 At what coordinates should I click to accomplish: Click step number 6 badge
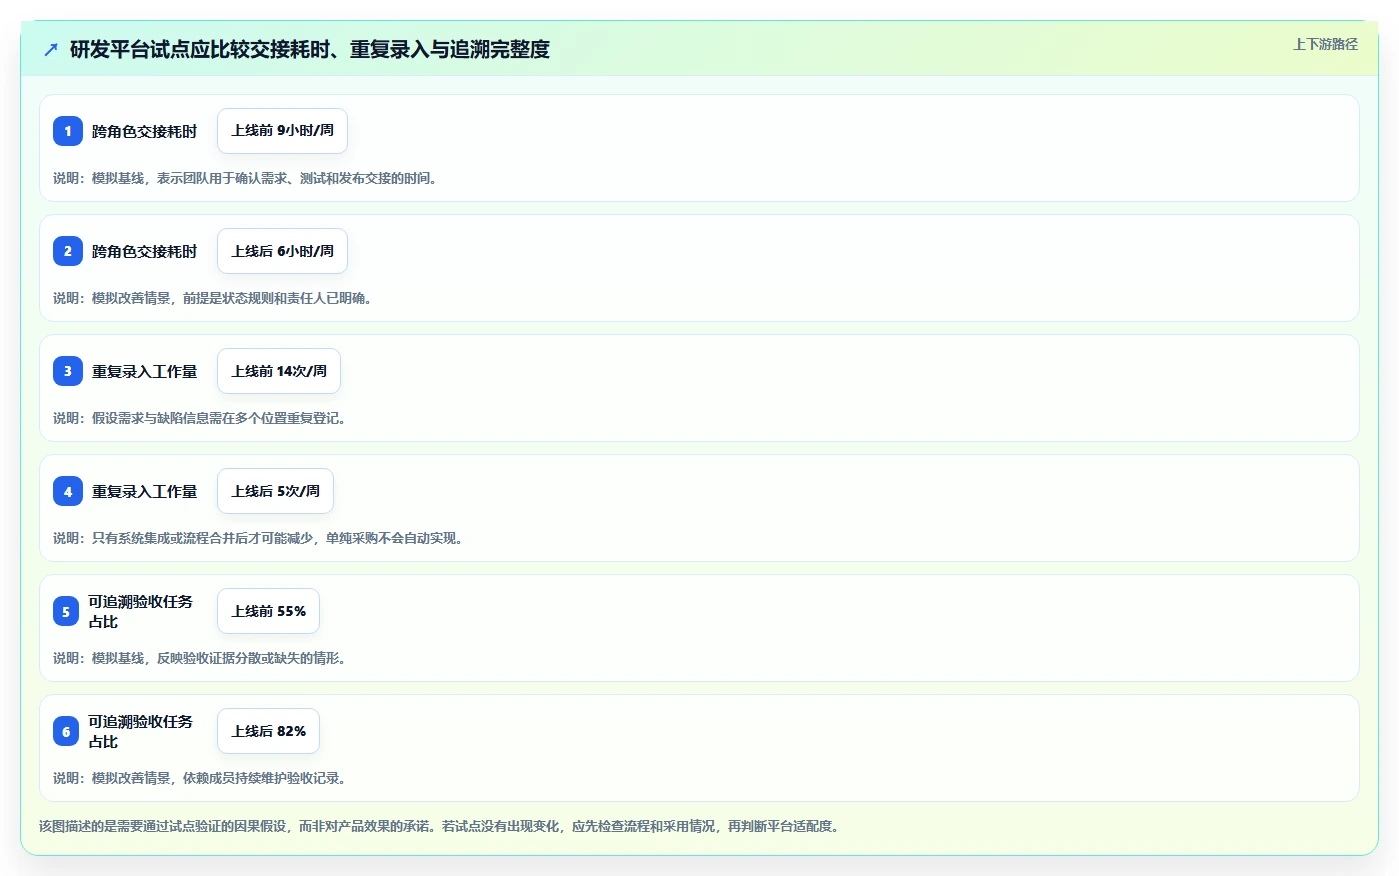pyautogui.click(x=66, y=731)
